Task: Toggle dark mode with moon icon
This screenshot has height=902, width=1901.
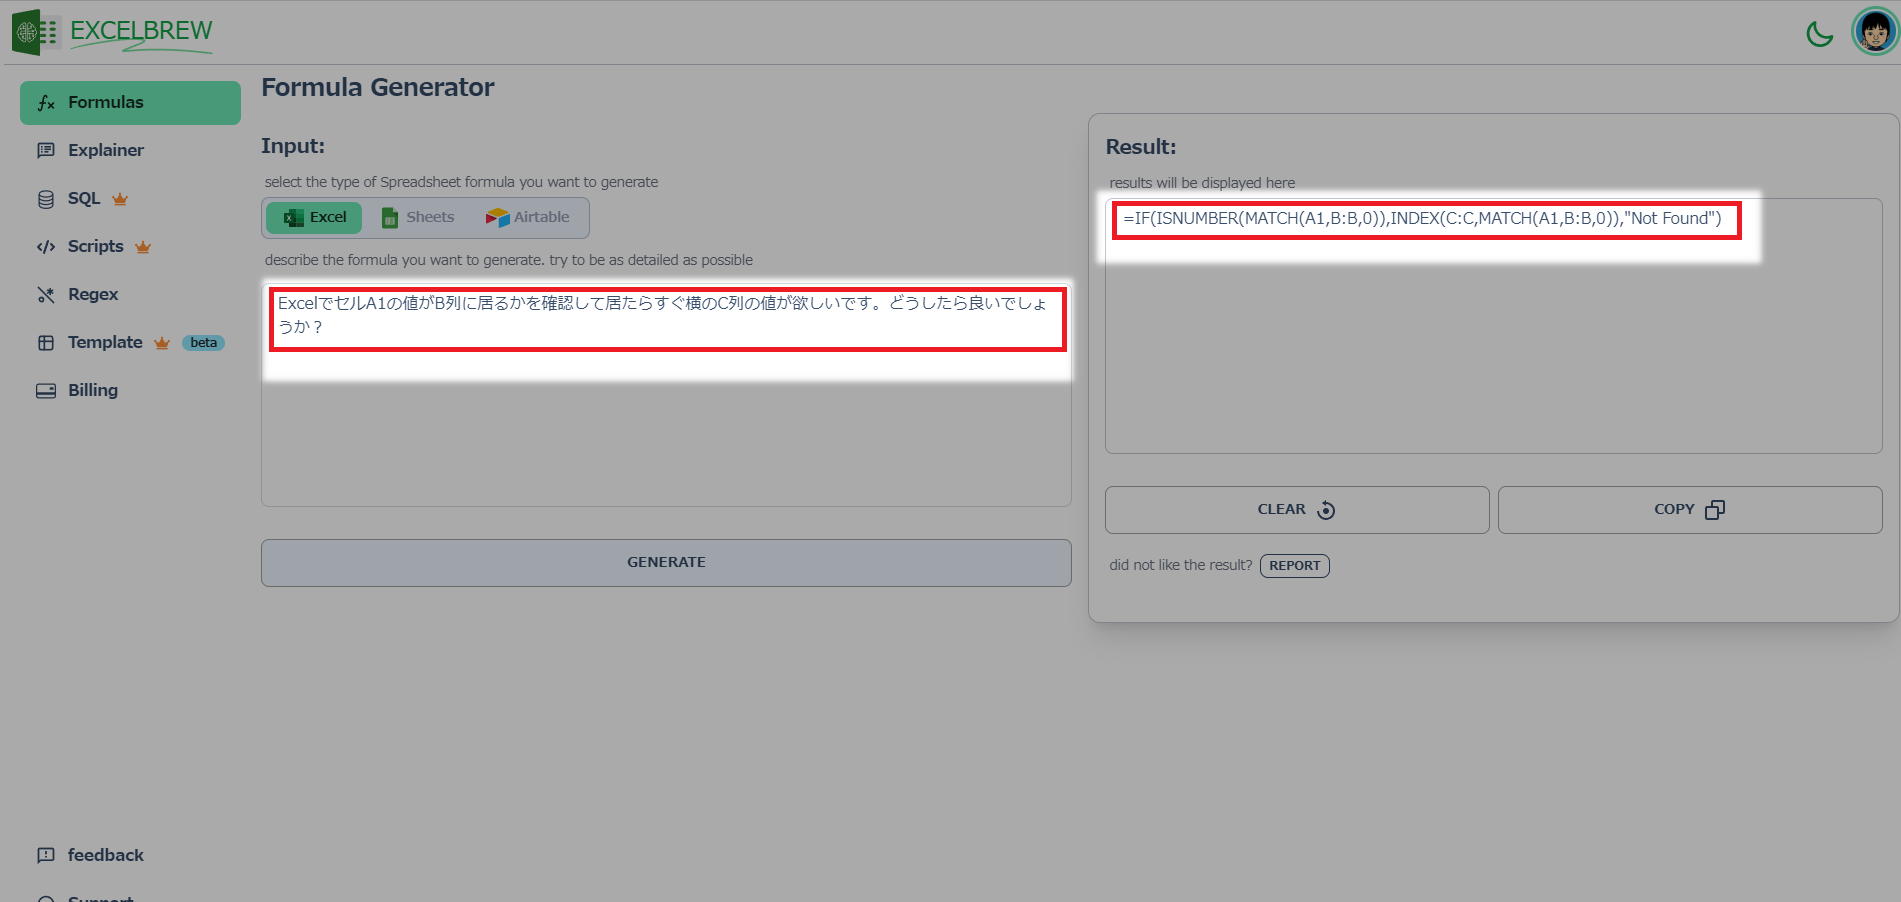Action: (x=1819, y=34)
